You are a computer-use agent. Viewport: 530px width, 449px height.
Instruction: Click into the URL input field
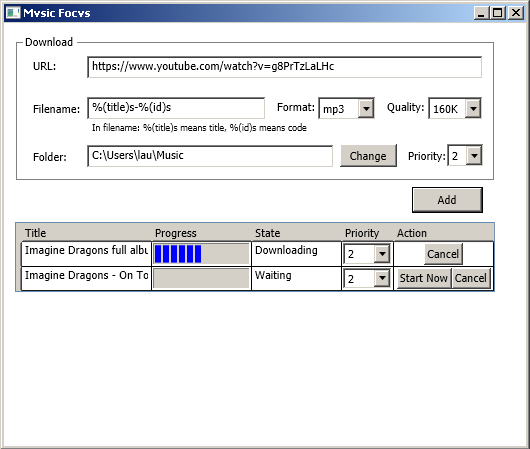[284, 67]
